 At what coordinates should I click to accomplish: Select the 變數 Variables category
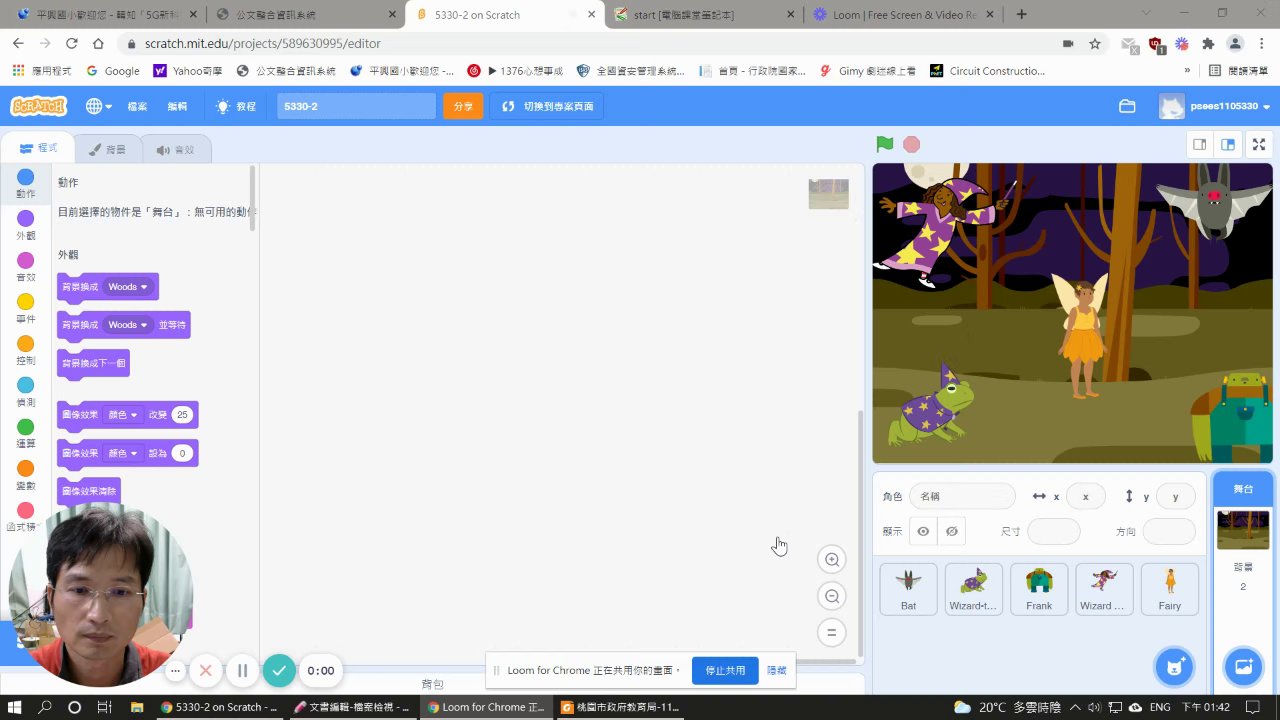pyautogui.click(x=25, y=476)
